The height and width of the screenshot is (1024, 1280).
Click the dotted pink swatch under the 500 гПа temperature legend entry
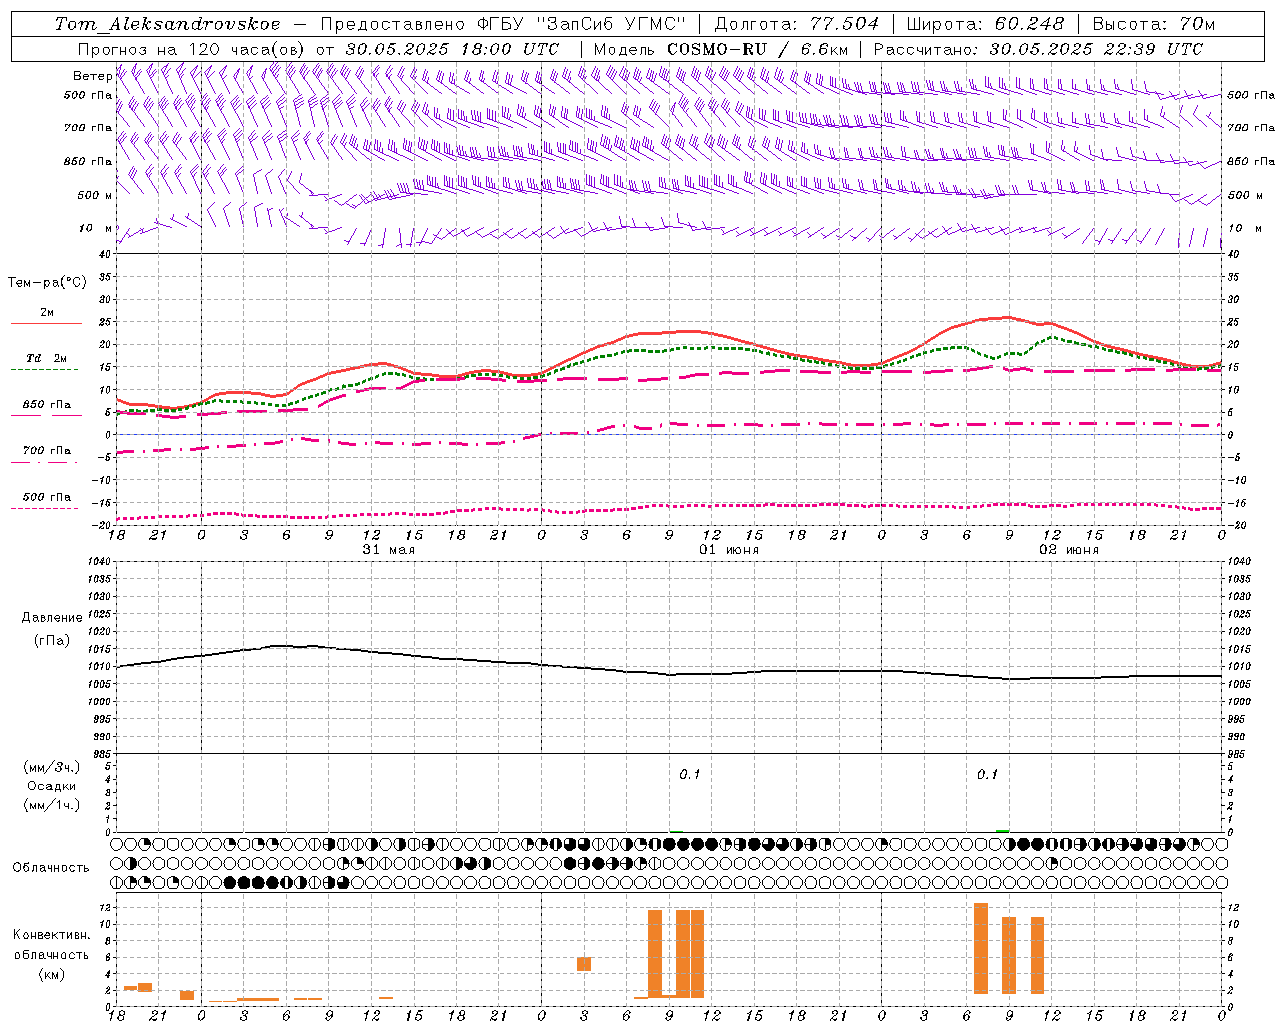44,508
